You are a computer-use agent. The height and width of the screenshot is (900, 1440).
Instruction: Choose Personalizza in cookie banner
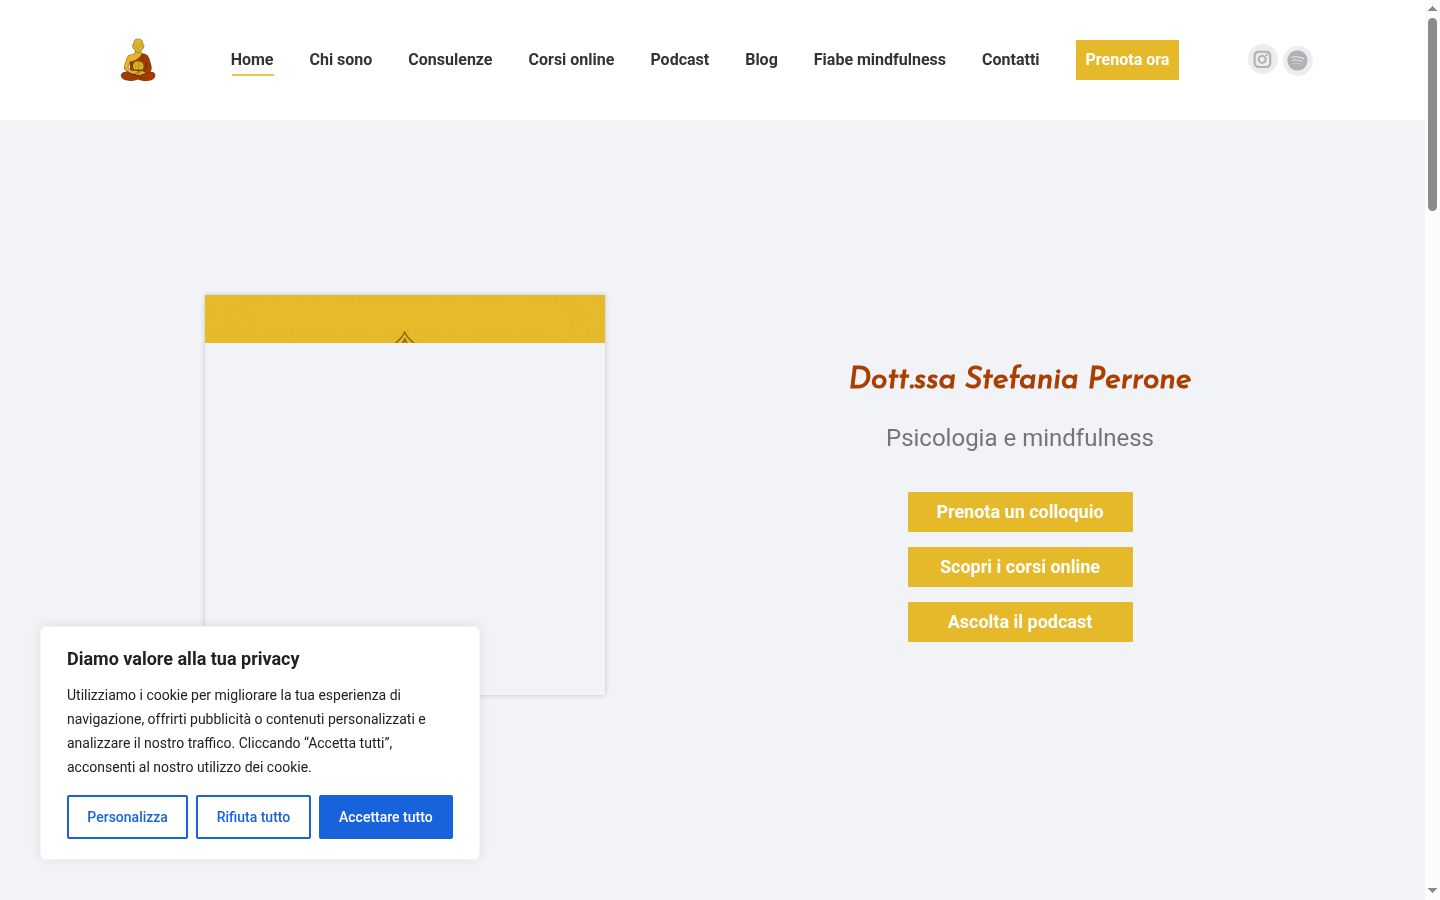tap(127, 817)
